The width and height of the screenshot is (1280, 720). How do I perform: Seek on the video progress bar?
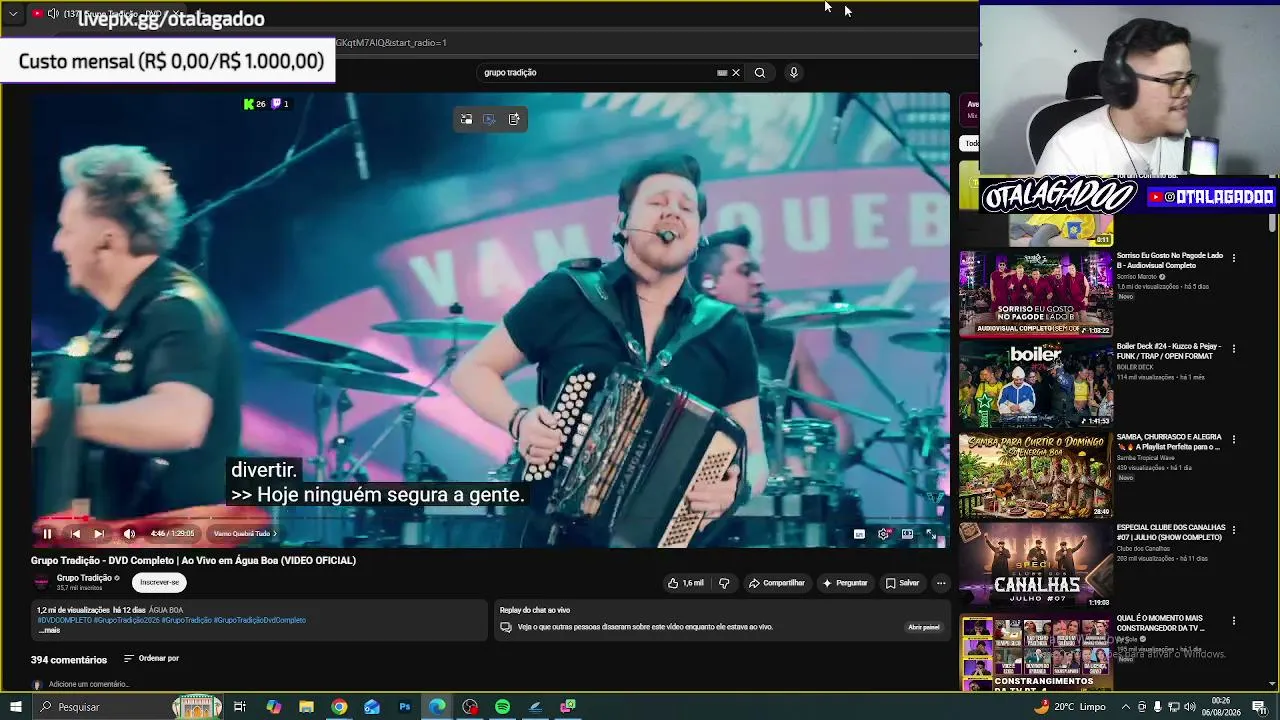tap(490, 519)
